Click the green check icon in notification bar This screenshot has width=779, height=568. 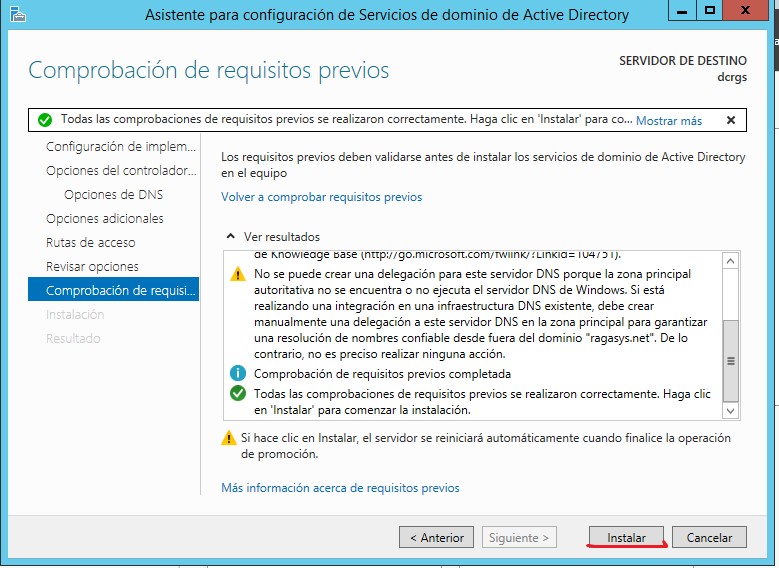[45, 120]
